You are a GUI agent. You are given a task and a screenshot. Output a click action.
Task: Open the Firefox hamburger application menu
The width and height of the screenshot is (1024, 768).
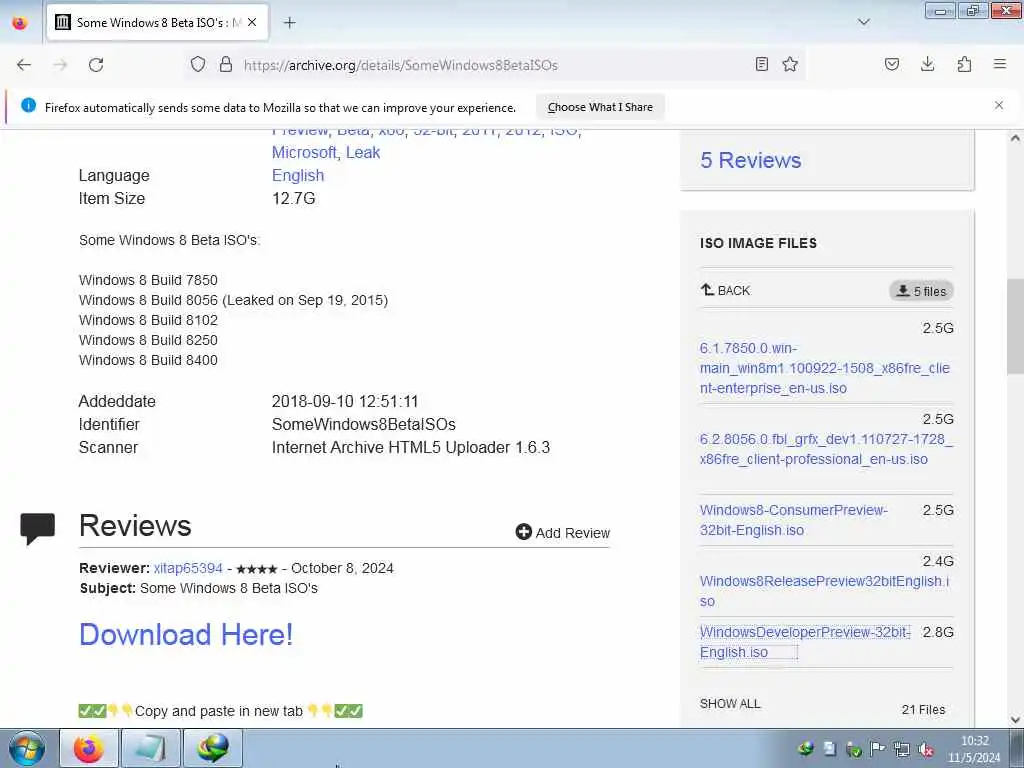[1000, 64]
